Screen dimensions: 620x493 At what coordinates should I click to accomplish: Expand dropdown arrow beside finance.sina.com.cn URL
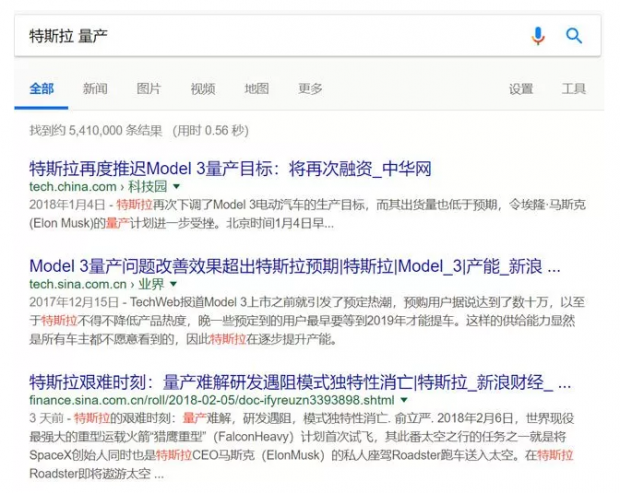point(404,400)
